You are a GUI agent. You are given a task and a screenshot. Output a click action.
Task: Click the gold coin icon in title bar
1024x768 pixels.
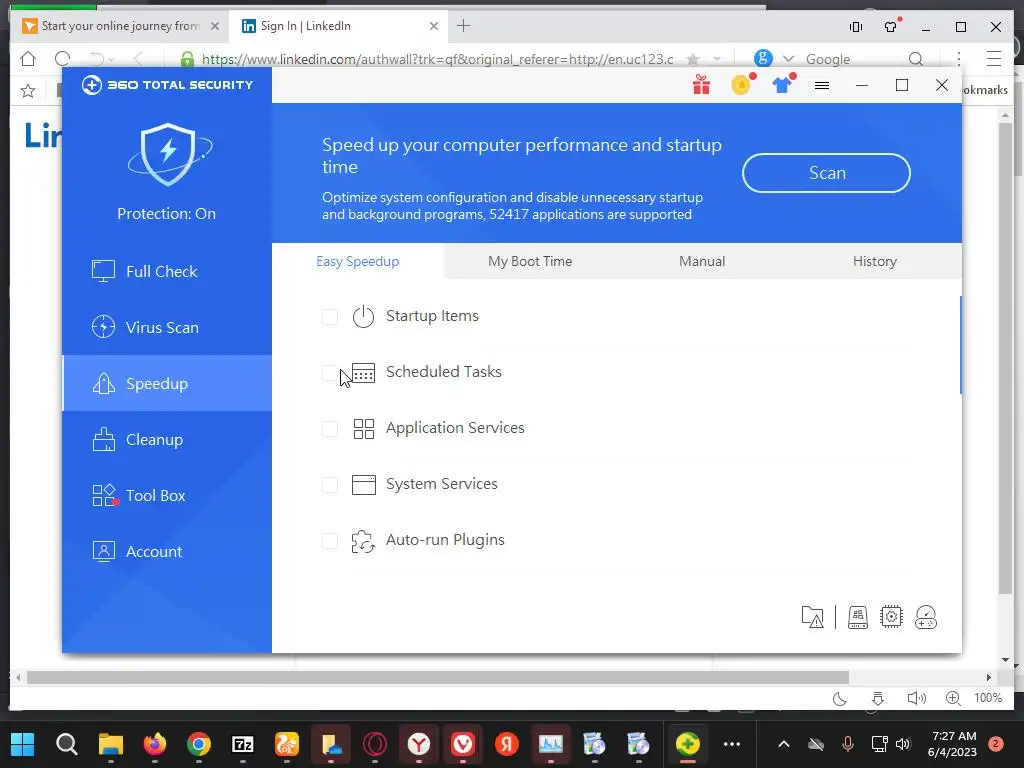point(741,85)
